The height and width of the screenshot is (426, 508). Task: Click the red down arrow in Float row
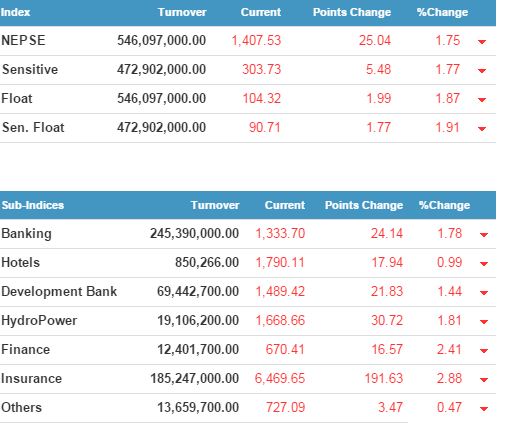pos(482,100)
